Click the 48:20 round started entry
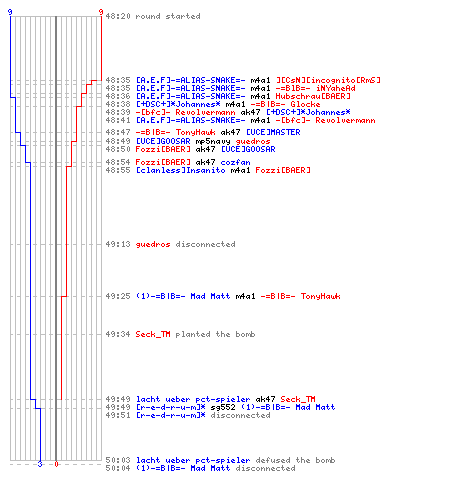 (153, 16)
